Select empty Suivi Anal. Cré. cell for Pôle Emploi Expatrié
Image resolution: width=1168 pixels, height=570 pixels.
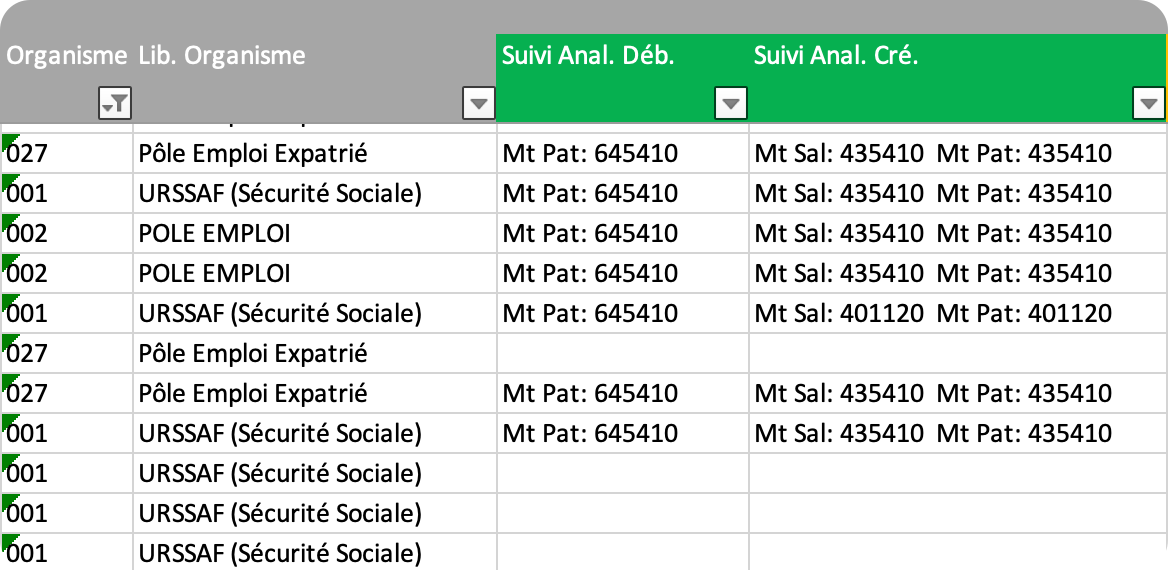957,354
